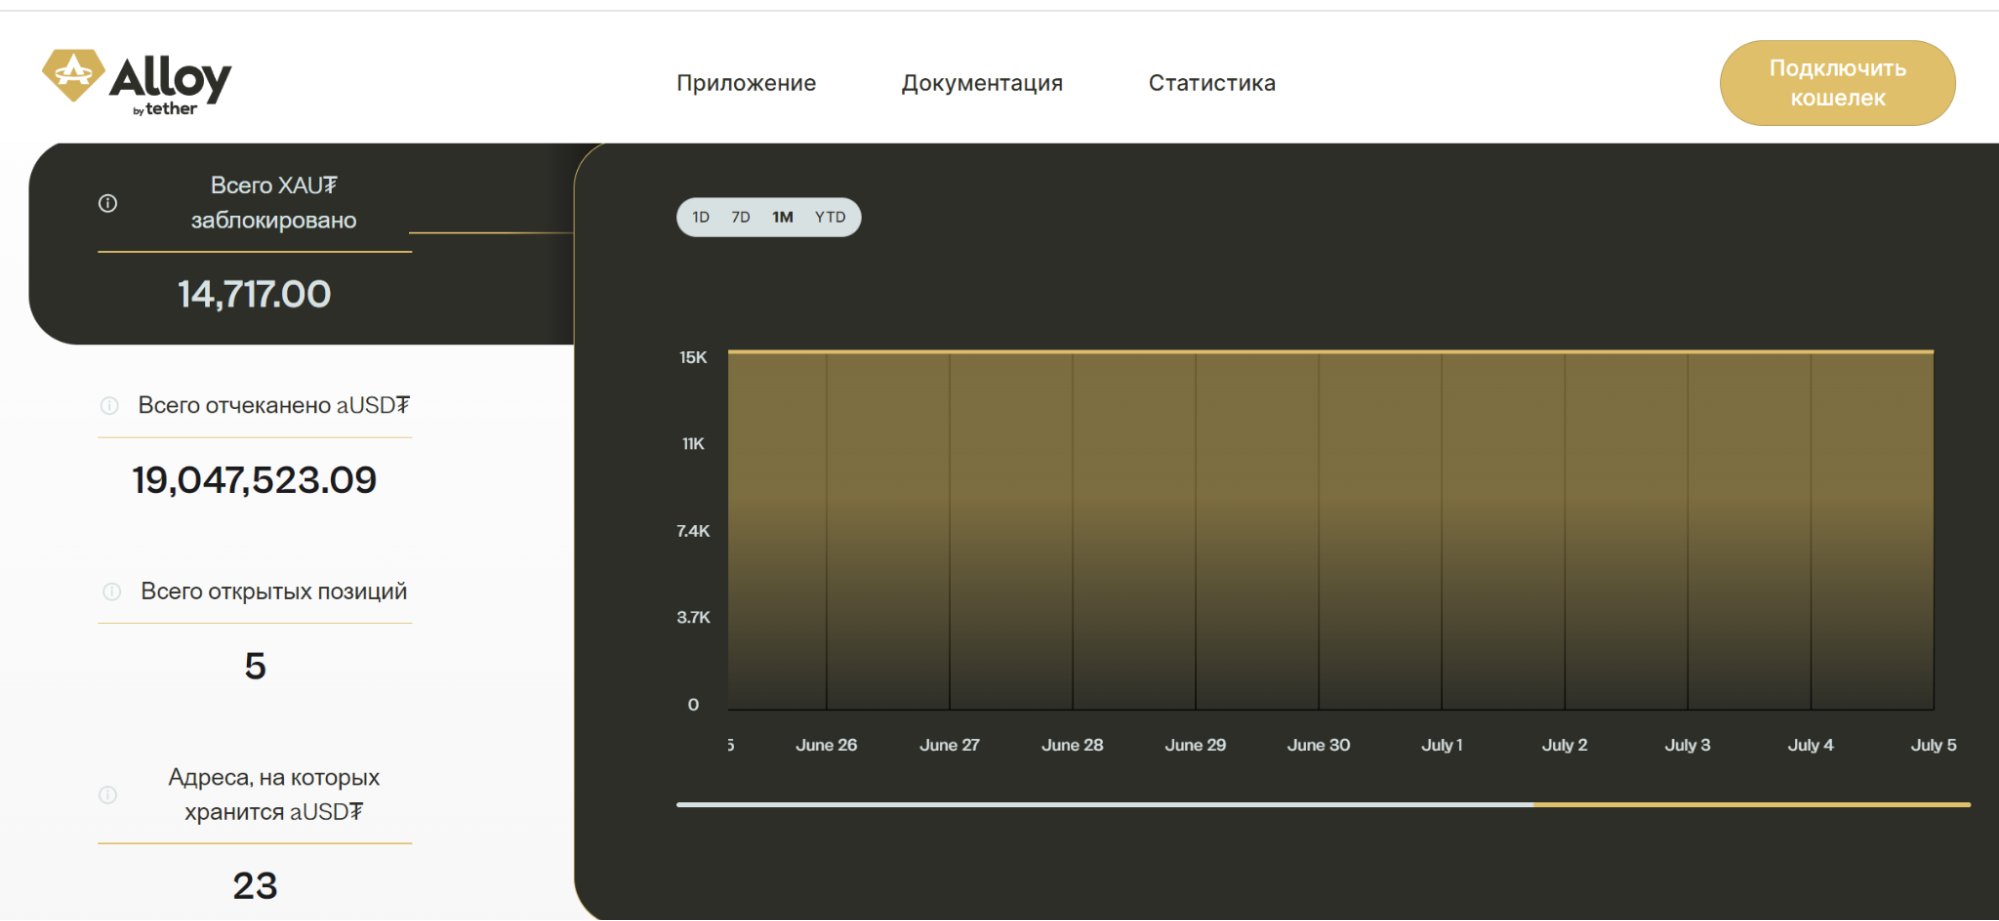Click the chart bar for July 1

click(1440, 530)
